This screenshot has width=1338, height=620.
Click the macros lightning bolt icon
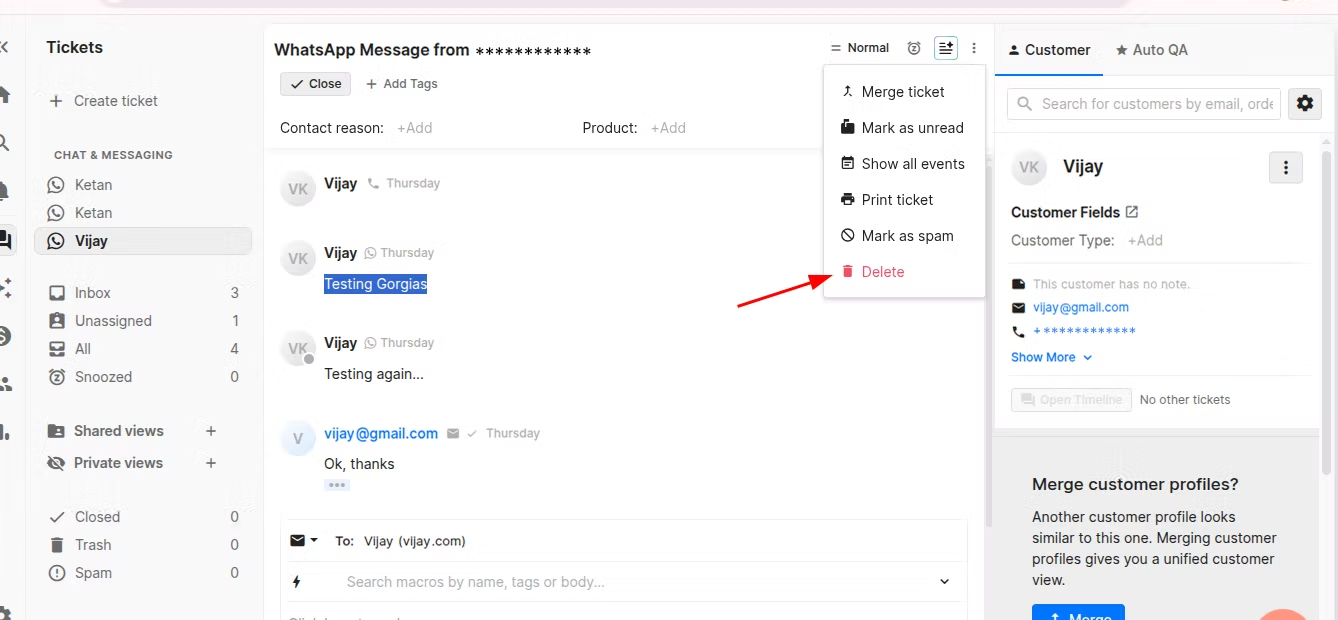[x=297, y=582]
